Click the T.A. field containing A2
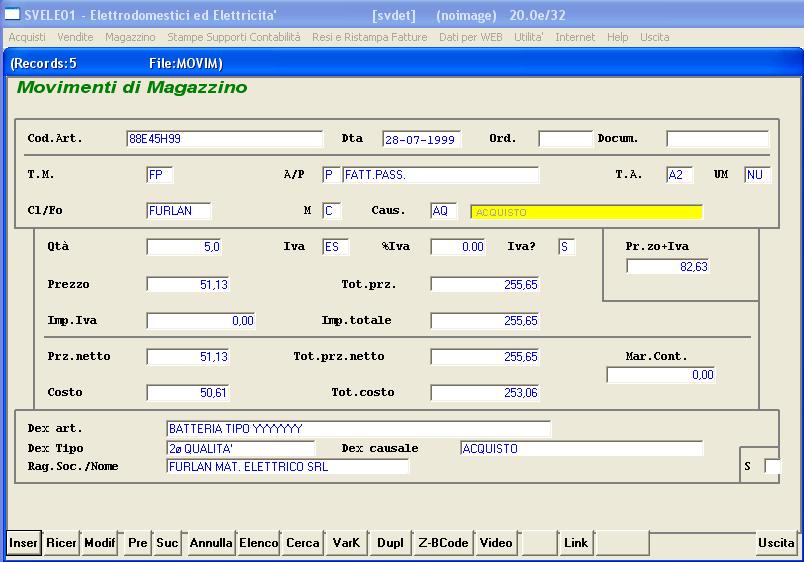804x562 pixels. pos(679,175)
